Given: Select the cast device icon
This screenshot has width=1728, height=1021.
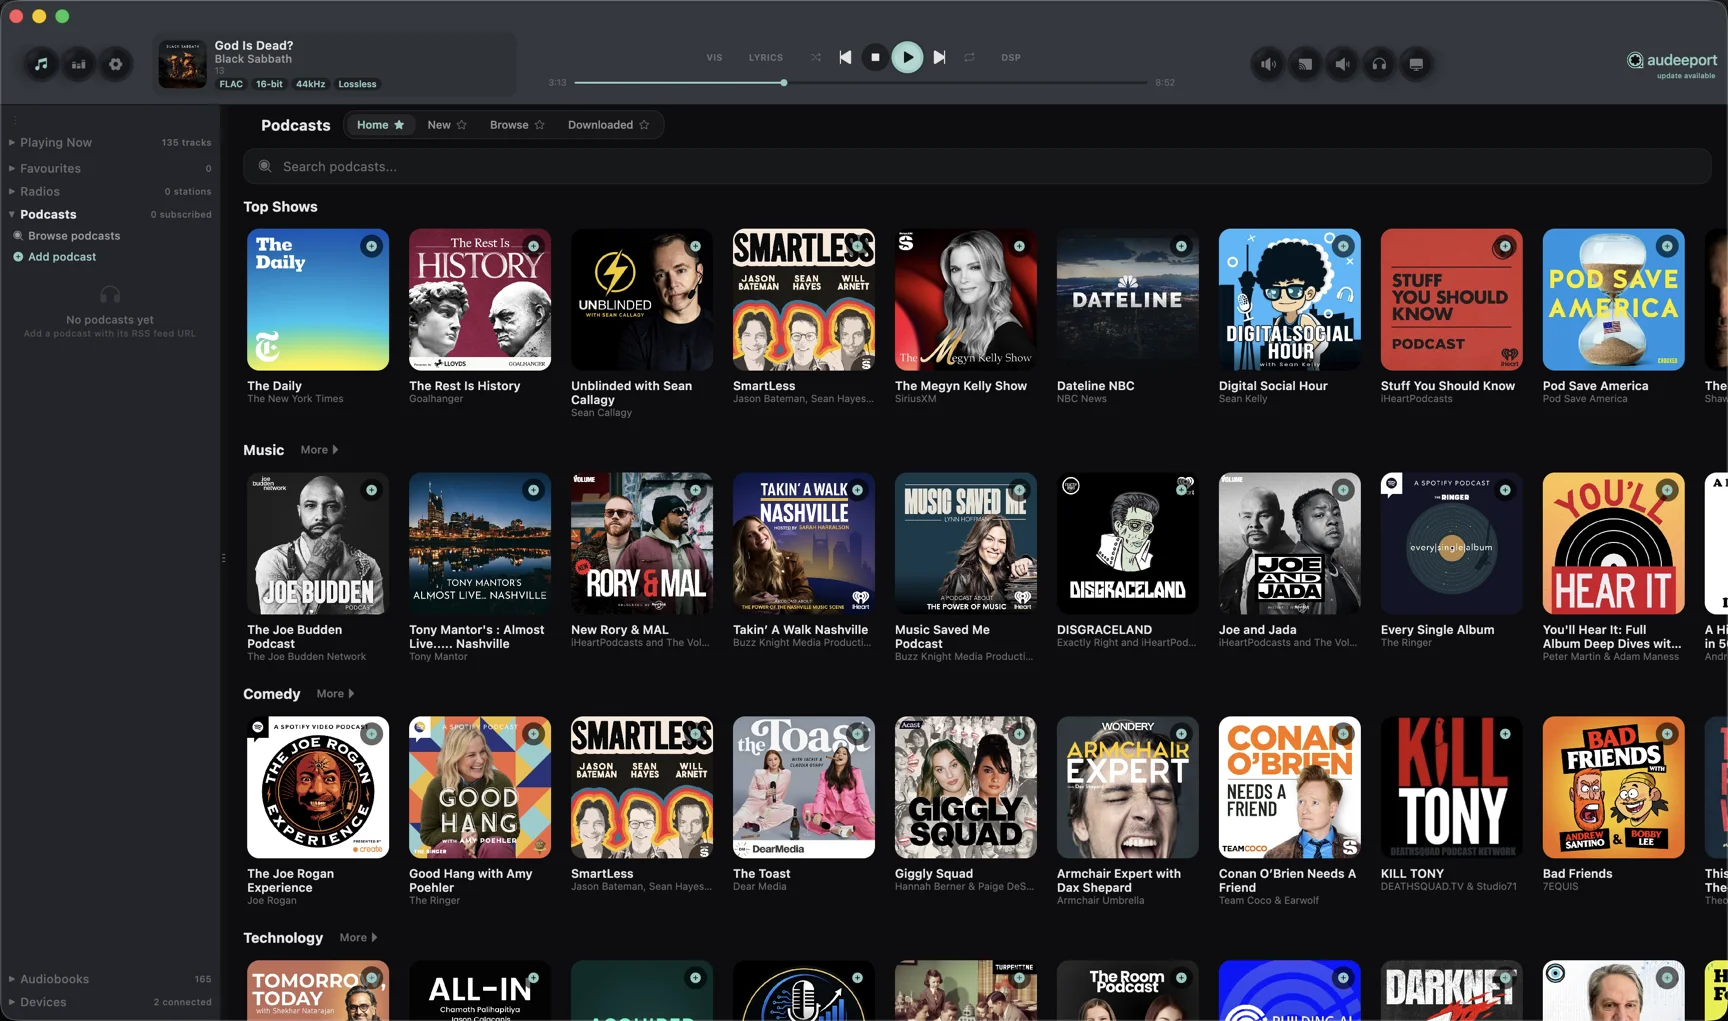Looking at the screenshot, I should [x=1305, y=64].
